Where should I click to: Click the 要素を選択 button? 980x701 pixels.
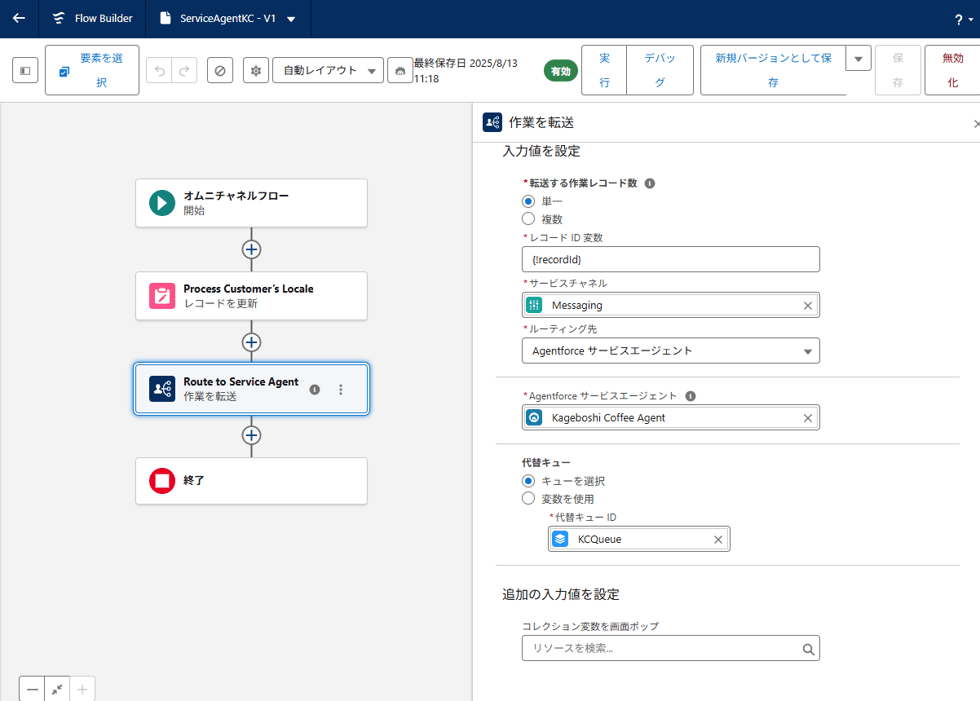92,70
